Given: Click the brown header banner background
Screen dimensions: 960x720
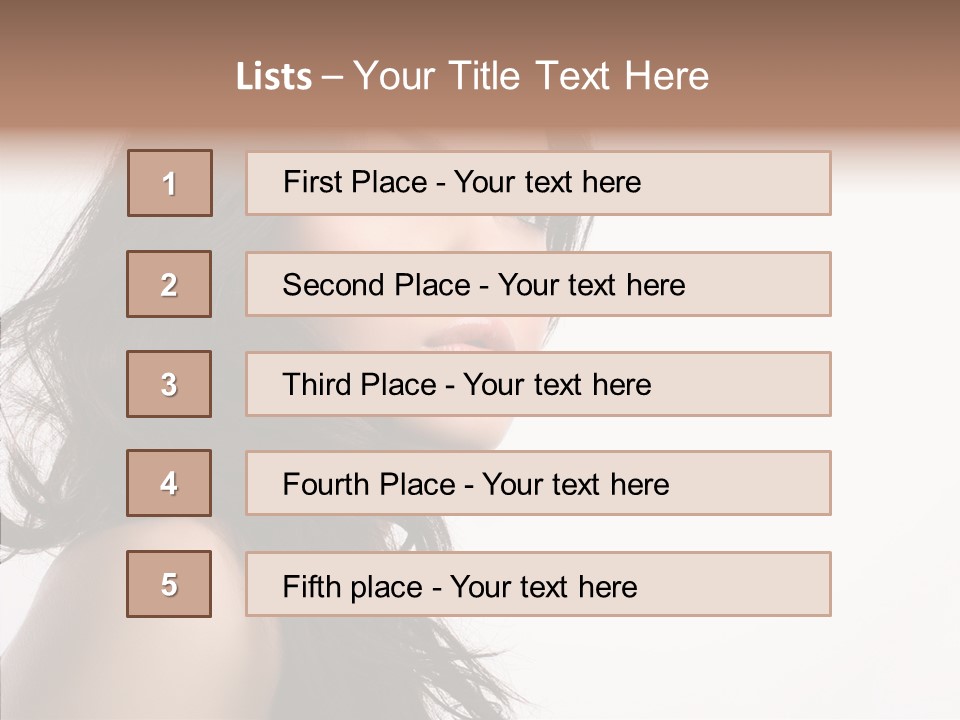Looking at the screenshot, I should coord(827,61).
